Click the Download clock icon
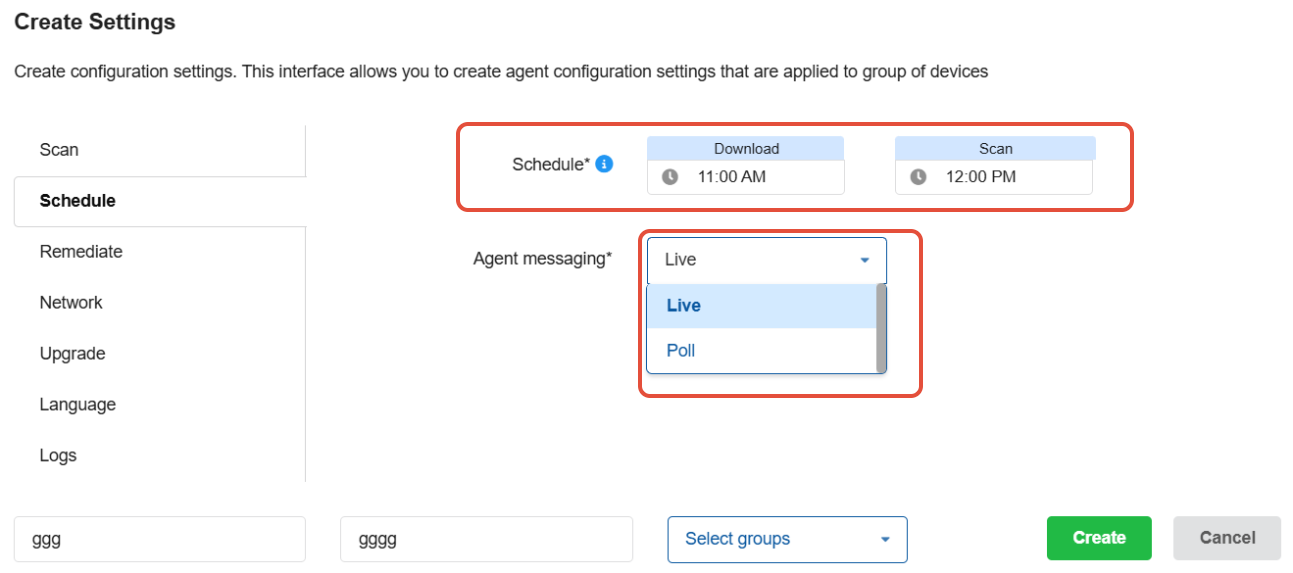Viewport: 1293px width, 573px height. pos(670,177)
